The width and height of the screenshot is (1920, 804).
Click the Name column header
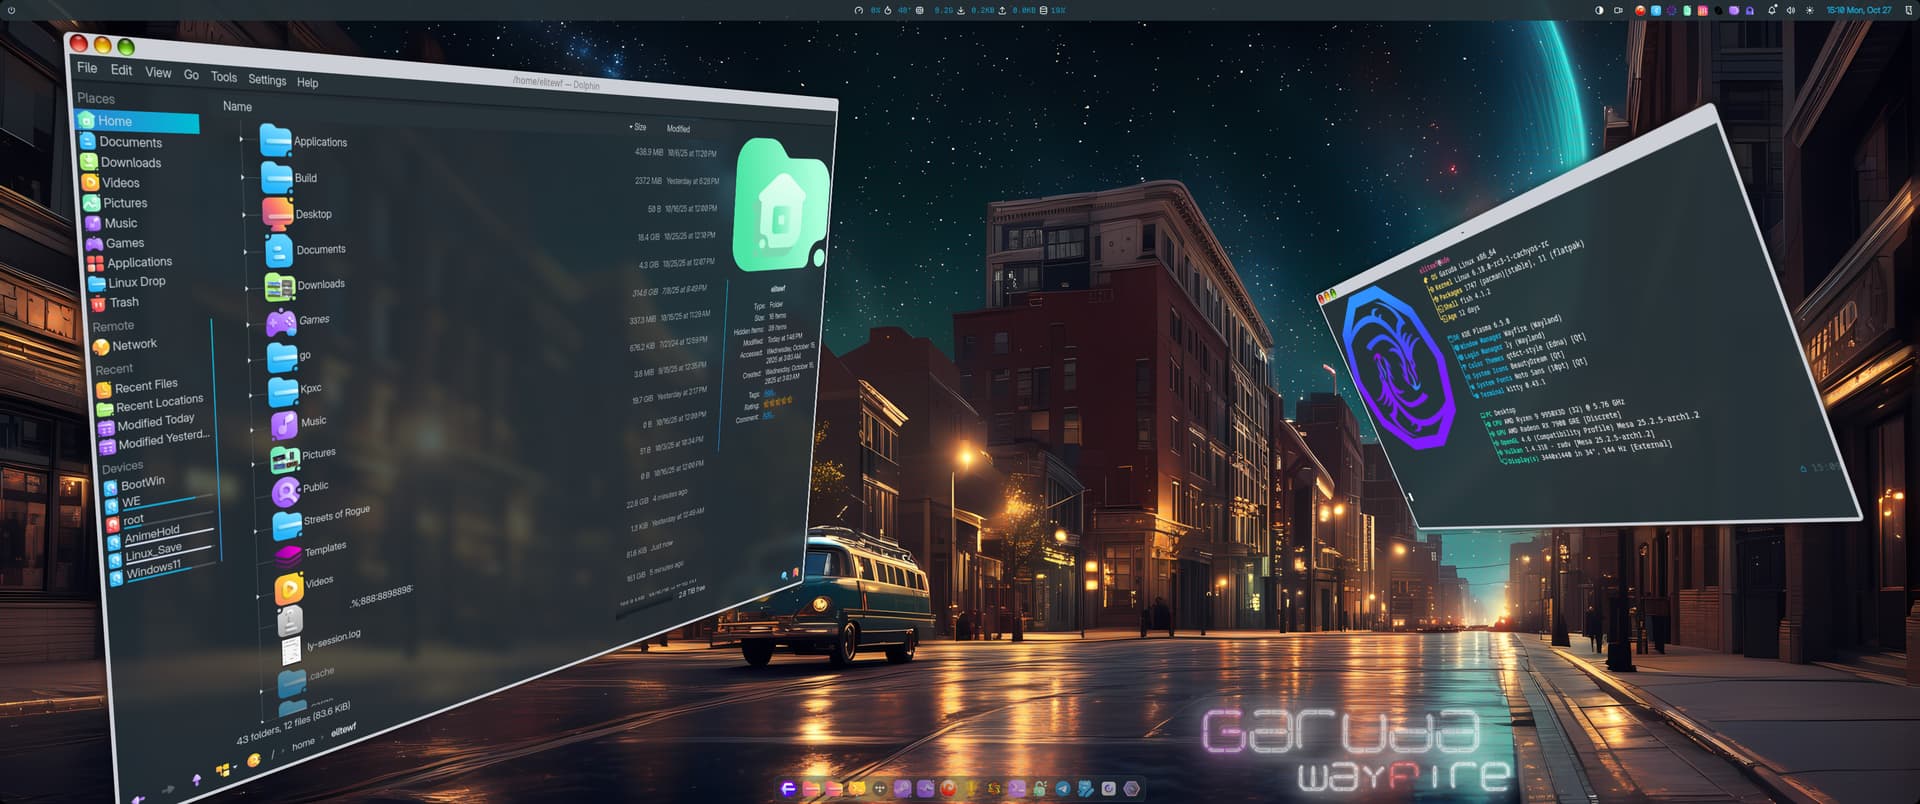pyautogui.click(x=237, y=106)
